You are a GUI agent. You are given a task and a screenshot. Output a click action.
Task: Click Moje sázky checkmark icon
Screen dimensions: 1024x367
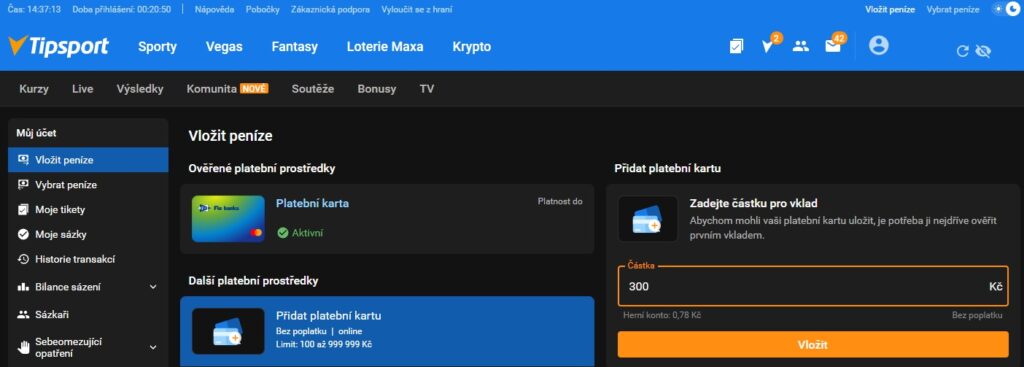tap(24, 234)
